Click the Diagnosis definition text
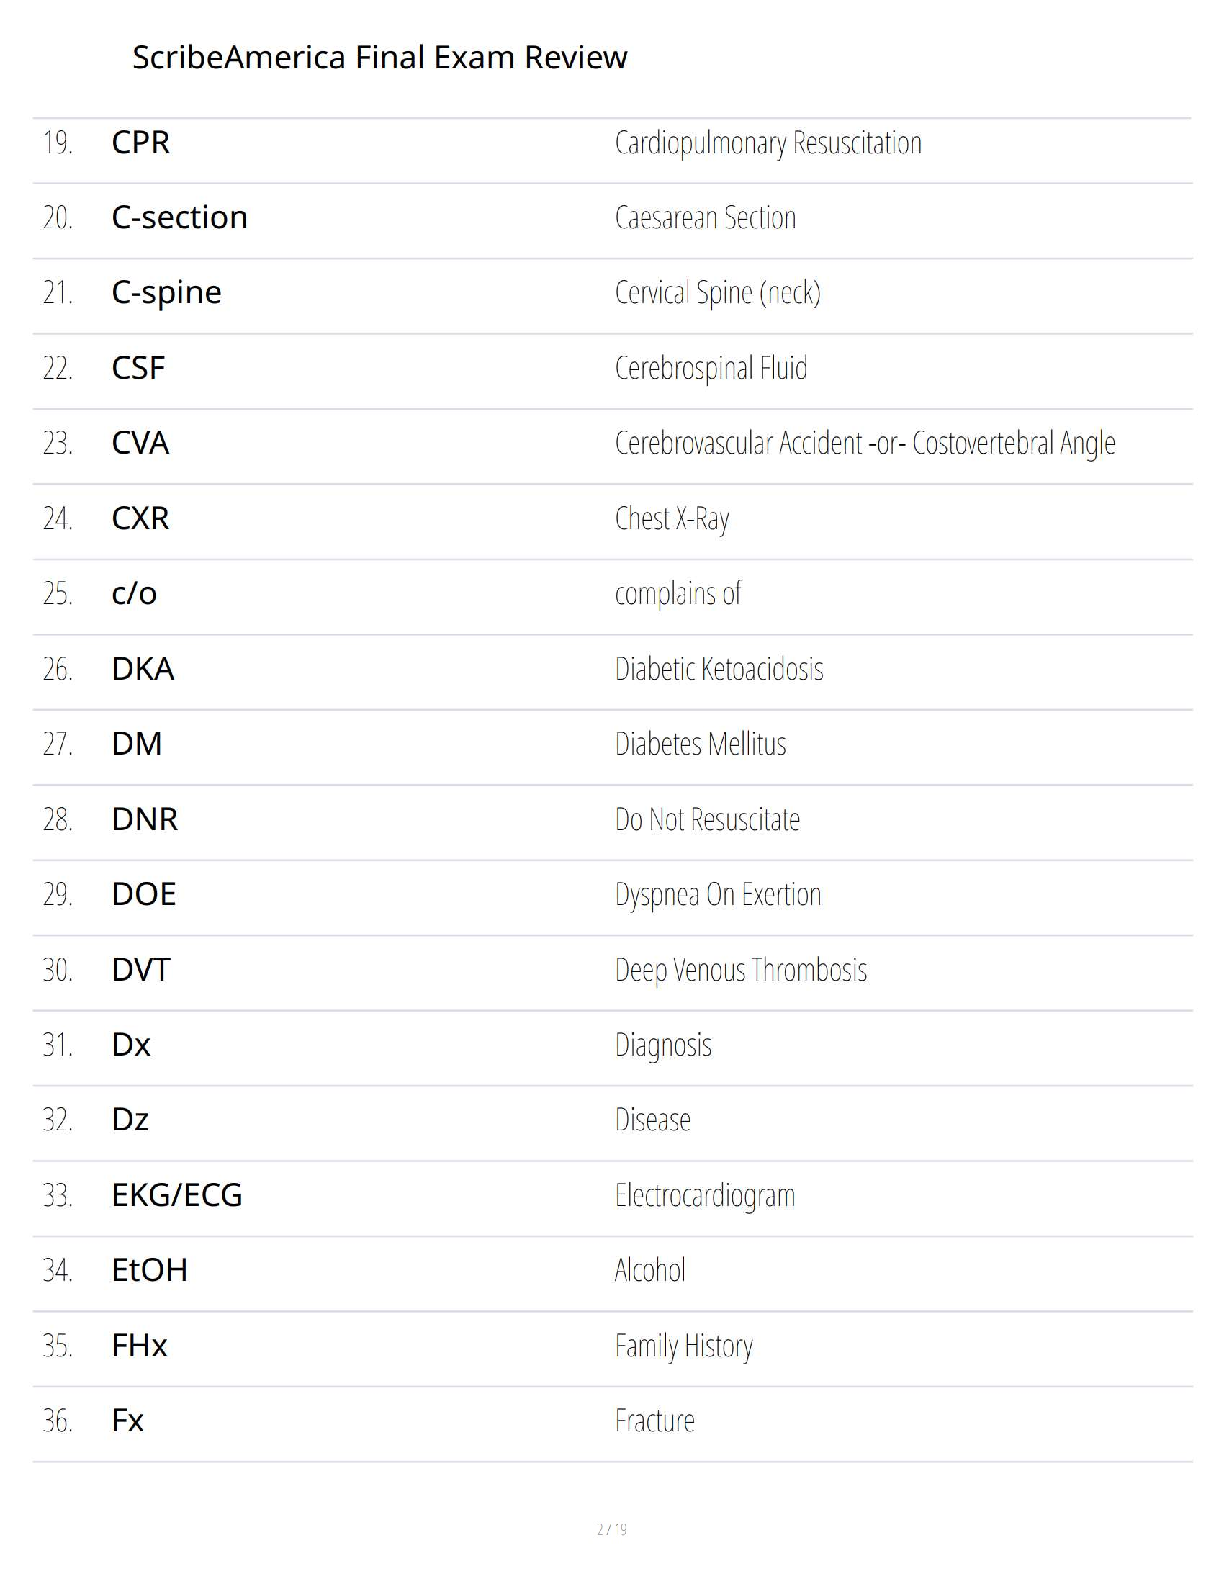 (x=663, y=1045)
